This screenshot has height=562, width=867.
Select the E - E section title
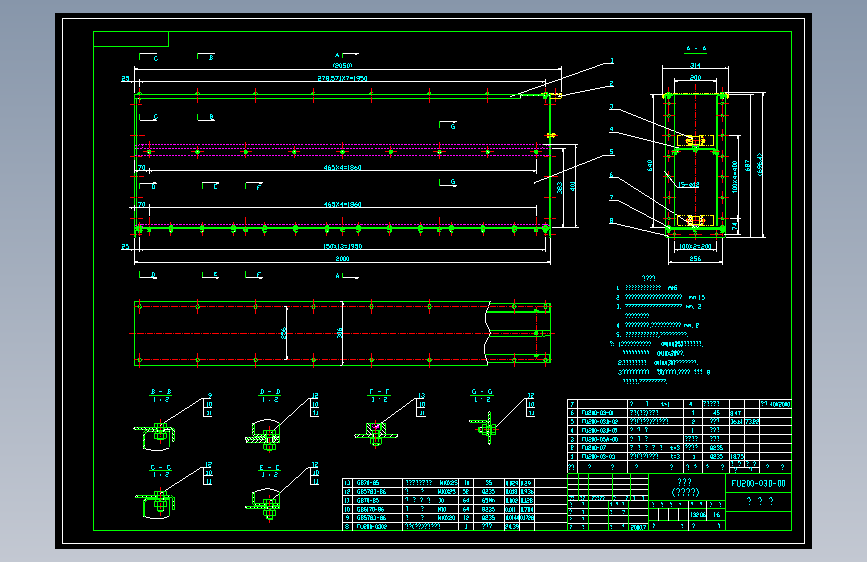(270, 467)
